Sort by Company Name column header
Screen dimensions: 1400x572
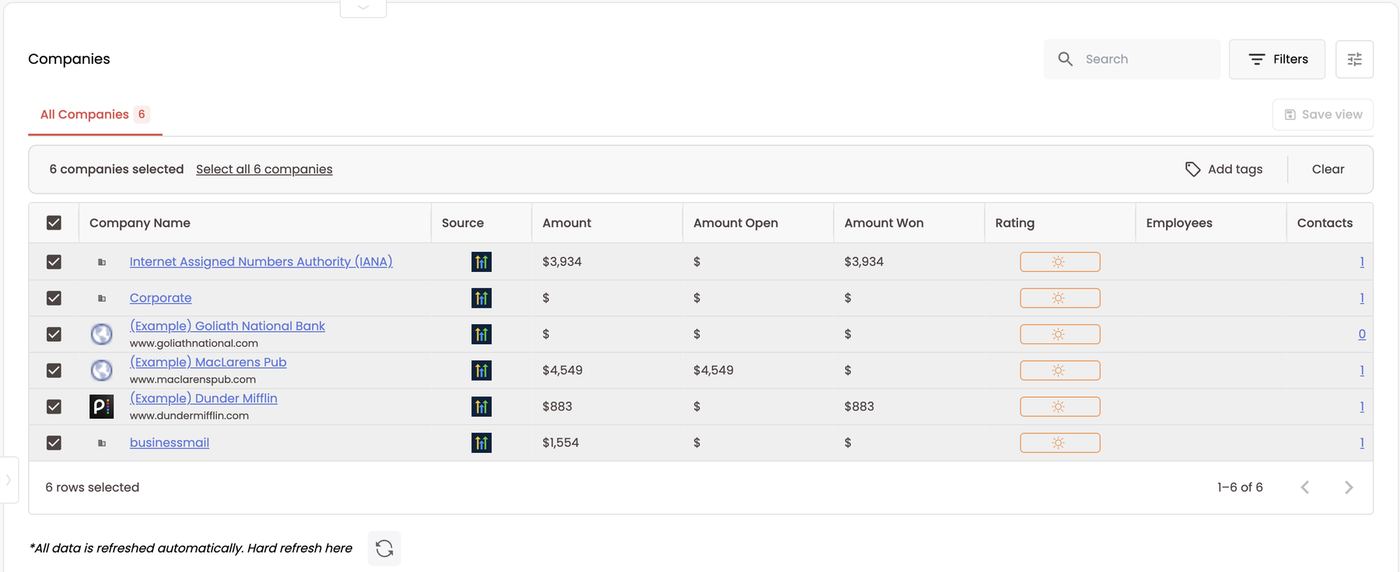pos(140,223)
